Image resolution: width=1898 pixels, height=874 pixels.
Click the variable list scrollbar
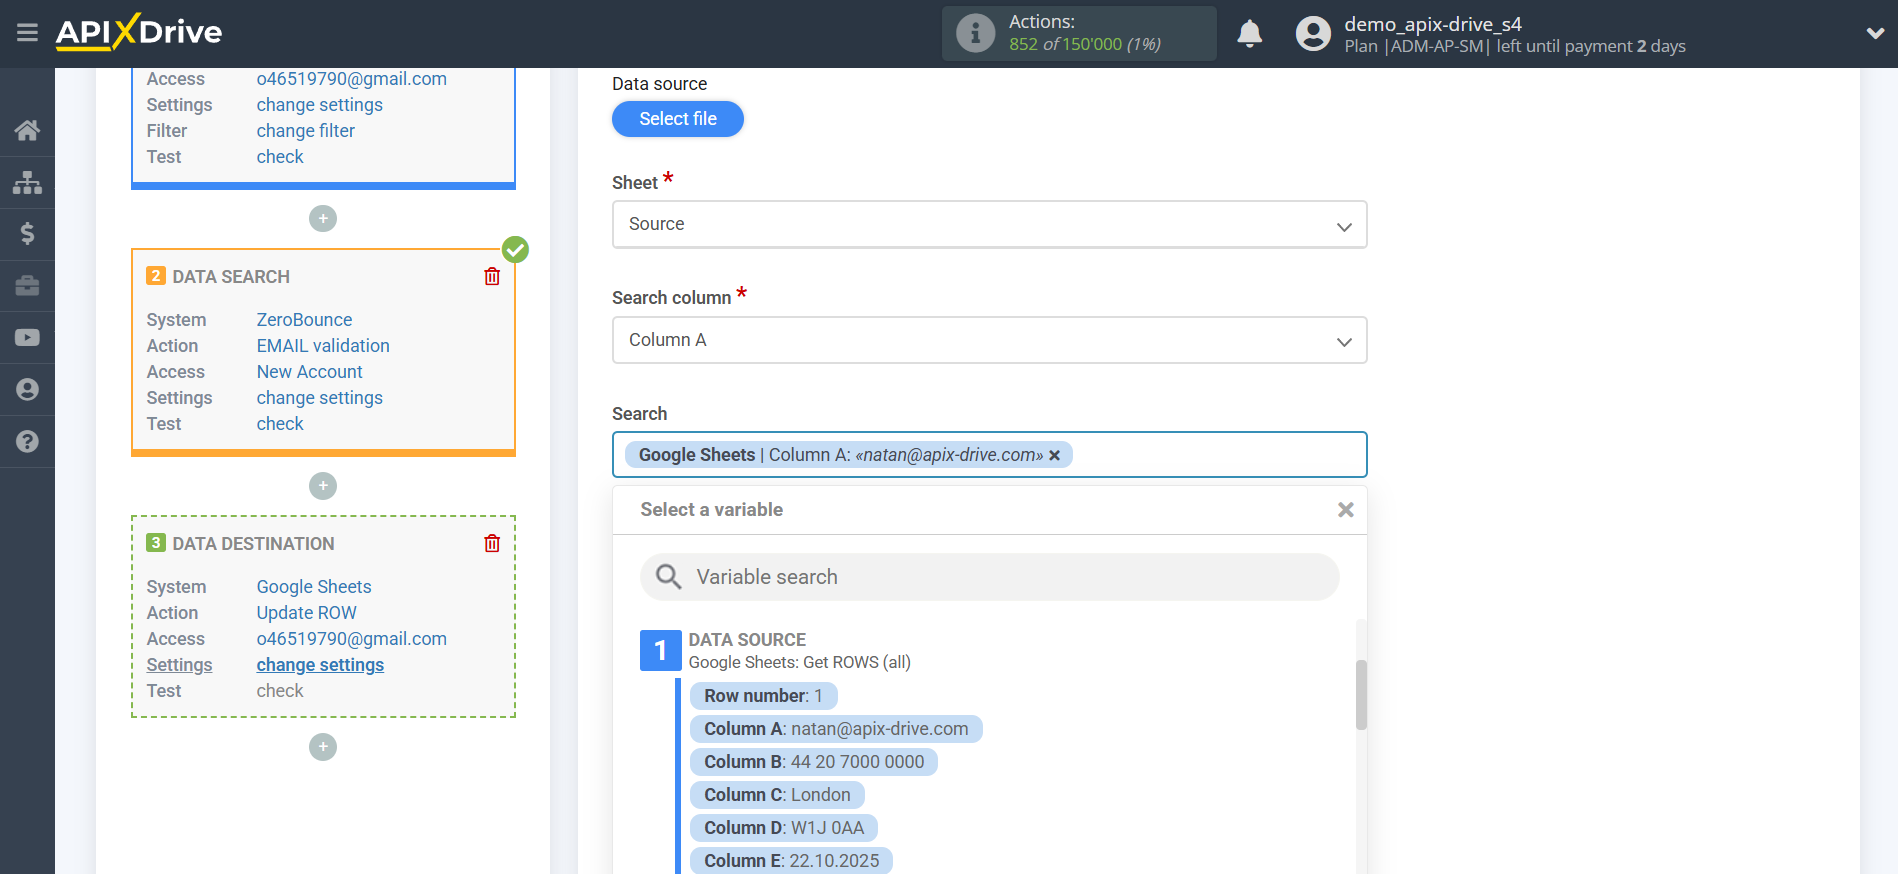1361,695
